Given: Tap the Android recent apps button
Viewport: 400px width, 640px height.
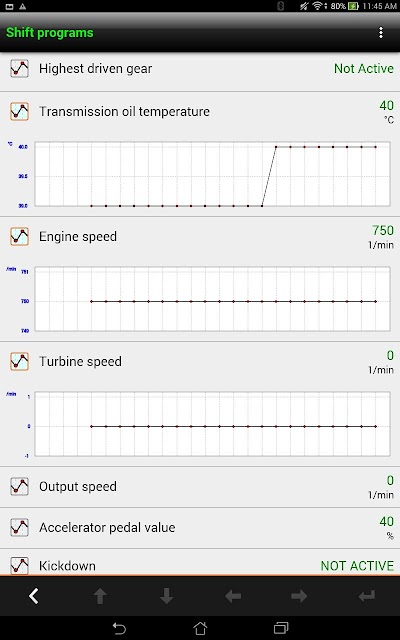Looking at the screenshot, I should [x=281, y=628].
